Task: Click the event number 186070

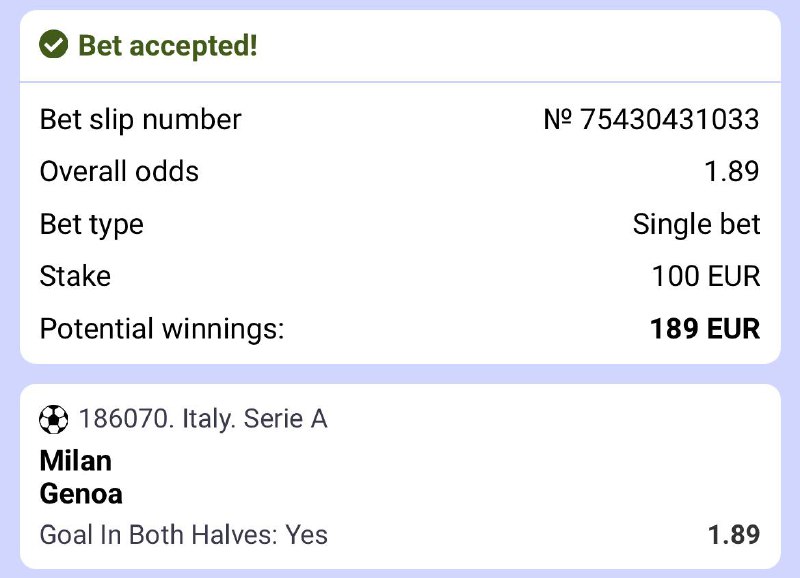Action: 125,419
